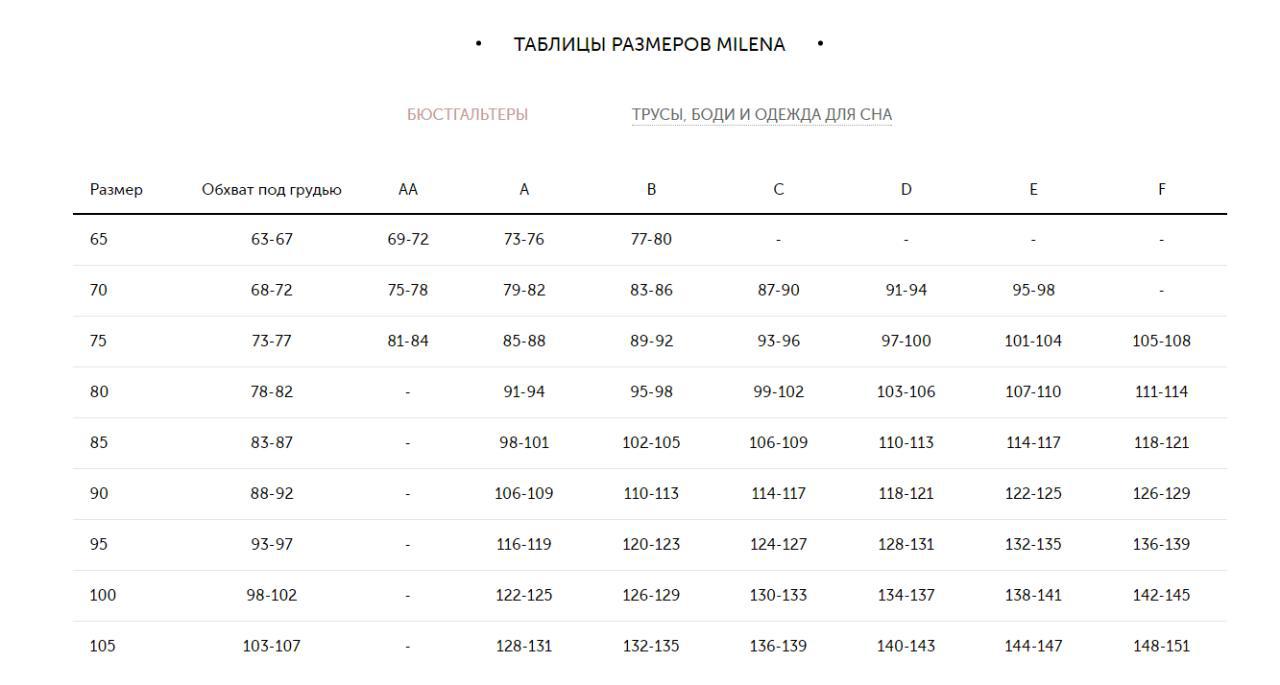Switch to the БЮСТГАЛЬТЕРЫ tab
The height and width of the screenshot is (685, 1280).
(x=467, y=115)
